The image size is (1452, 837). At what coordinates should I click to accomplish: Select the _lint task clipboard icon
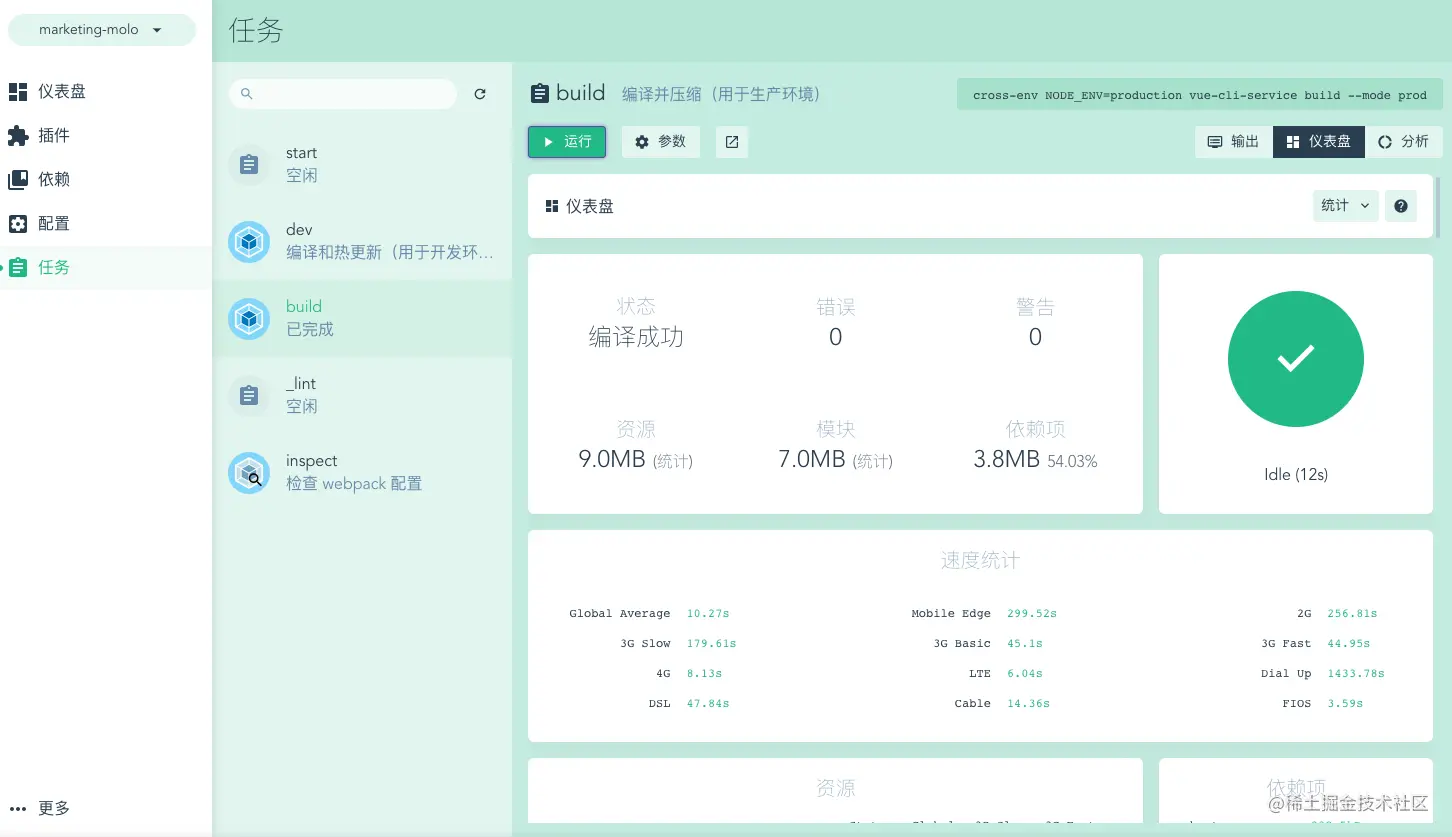tap(249, 396)
